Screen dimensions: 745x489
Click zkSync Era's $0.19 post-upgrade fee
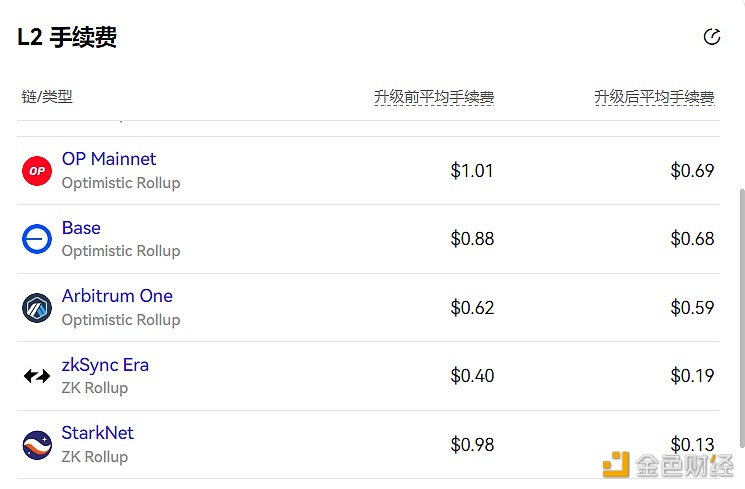[x=692, y=376]
